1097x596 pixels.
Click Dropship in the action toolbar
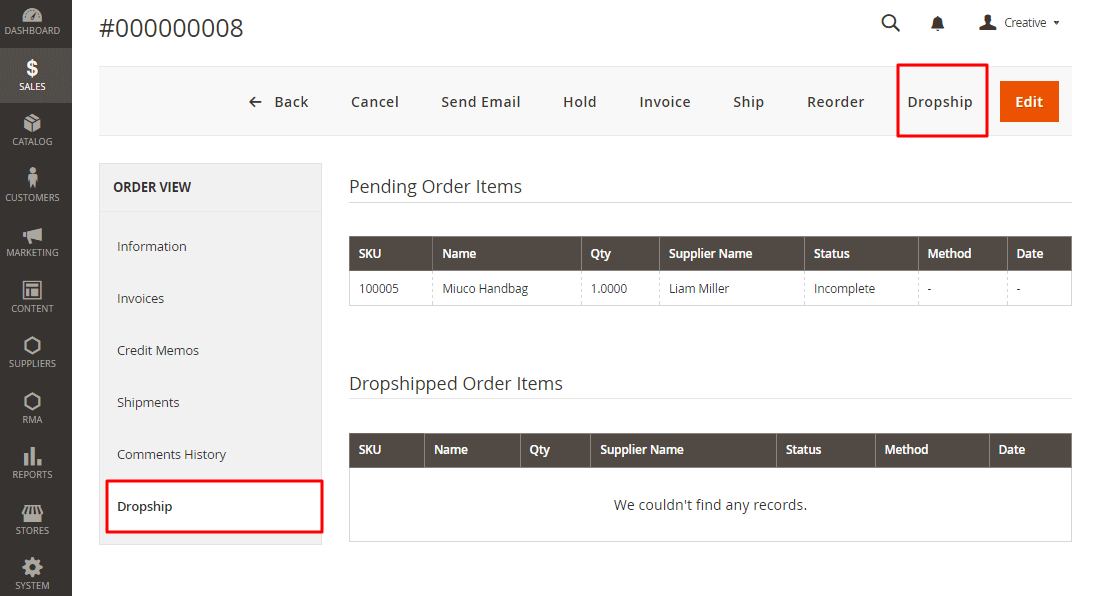tap(940, 102)
